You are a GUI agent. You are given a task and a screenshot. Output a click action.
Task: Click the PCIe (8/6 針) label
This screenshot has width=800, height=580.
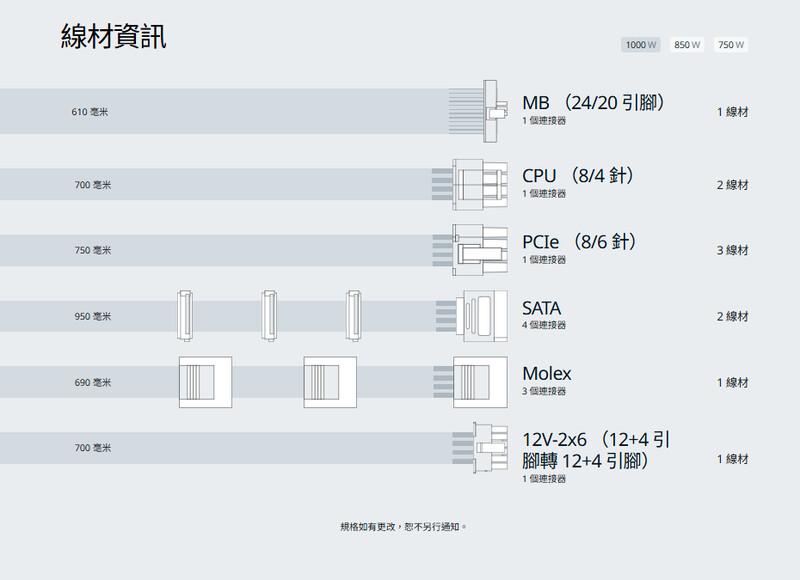pos(580,242)
